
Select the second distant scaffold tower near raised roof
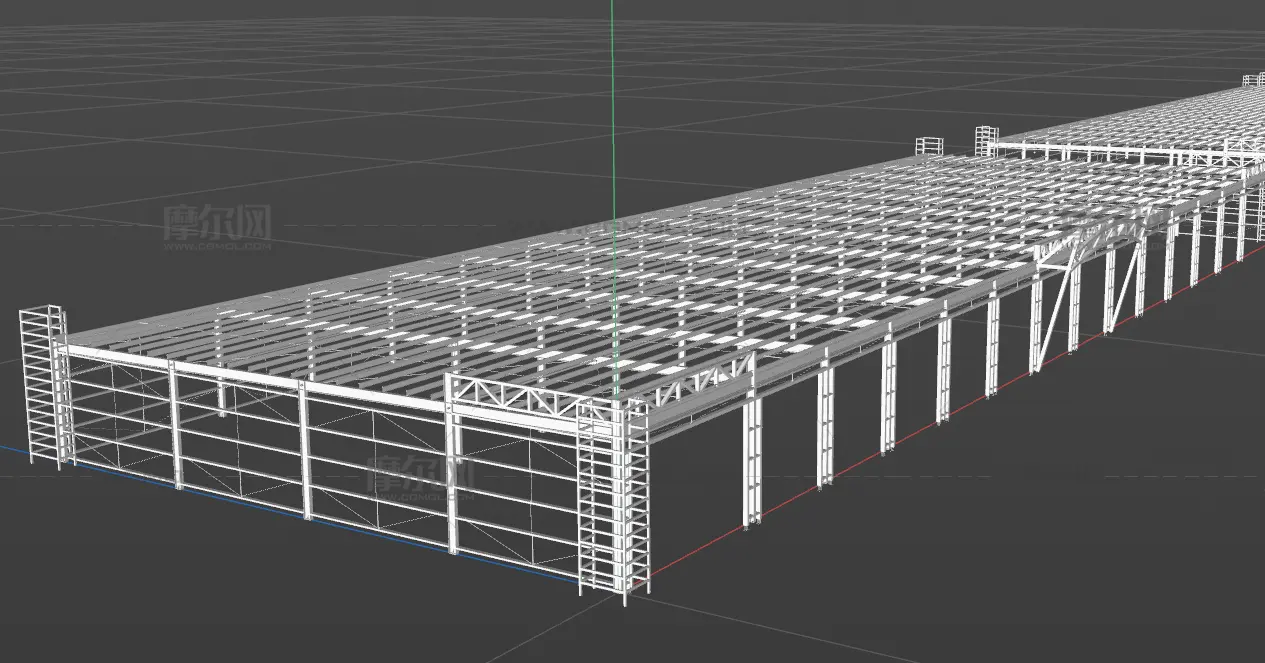tap(987, 140)
